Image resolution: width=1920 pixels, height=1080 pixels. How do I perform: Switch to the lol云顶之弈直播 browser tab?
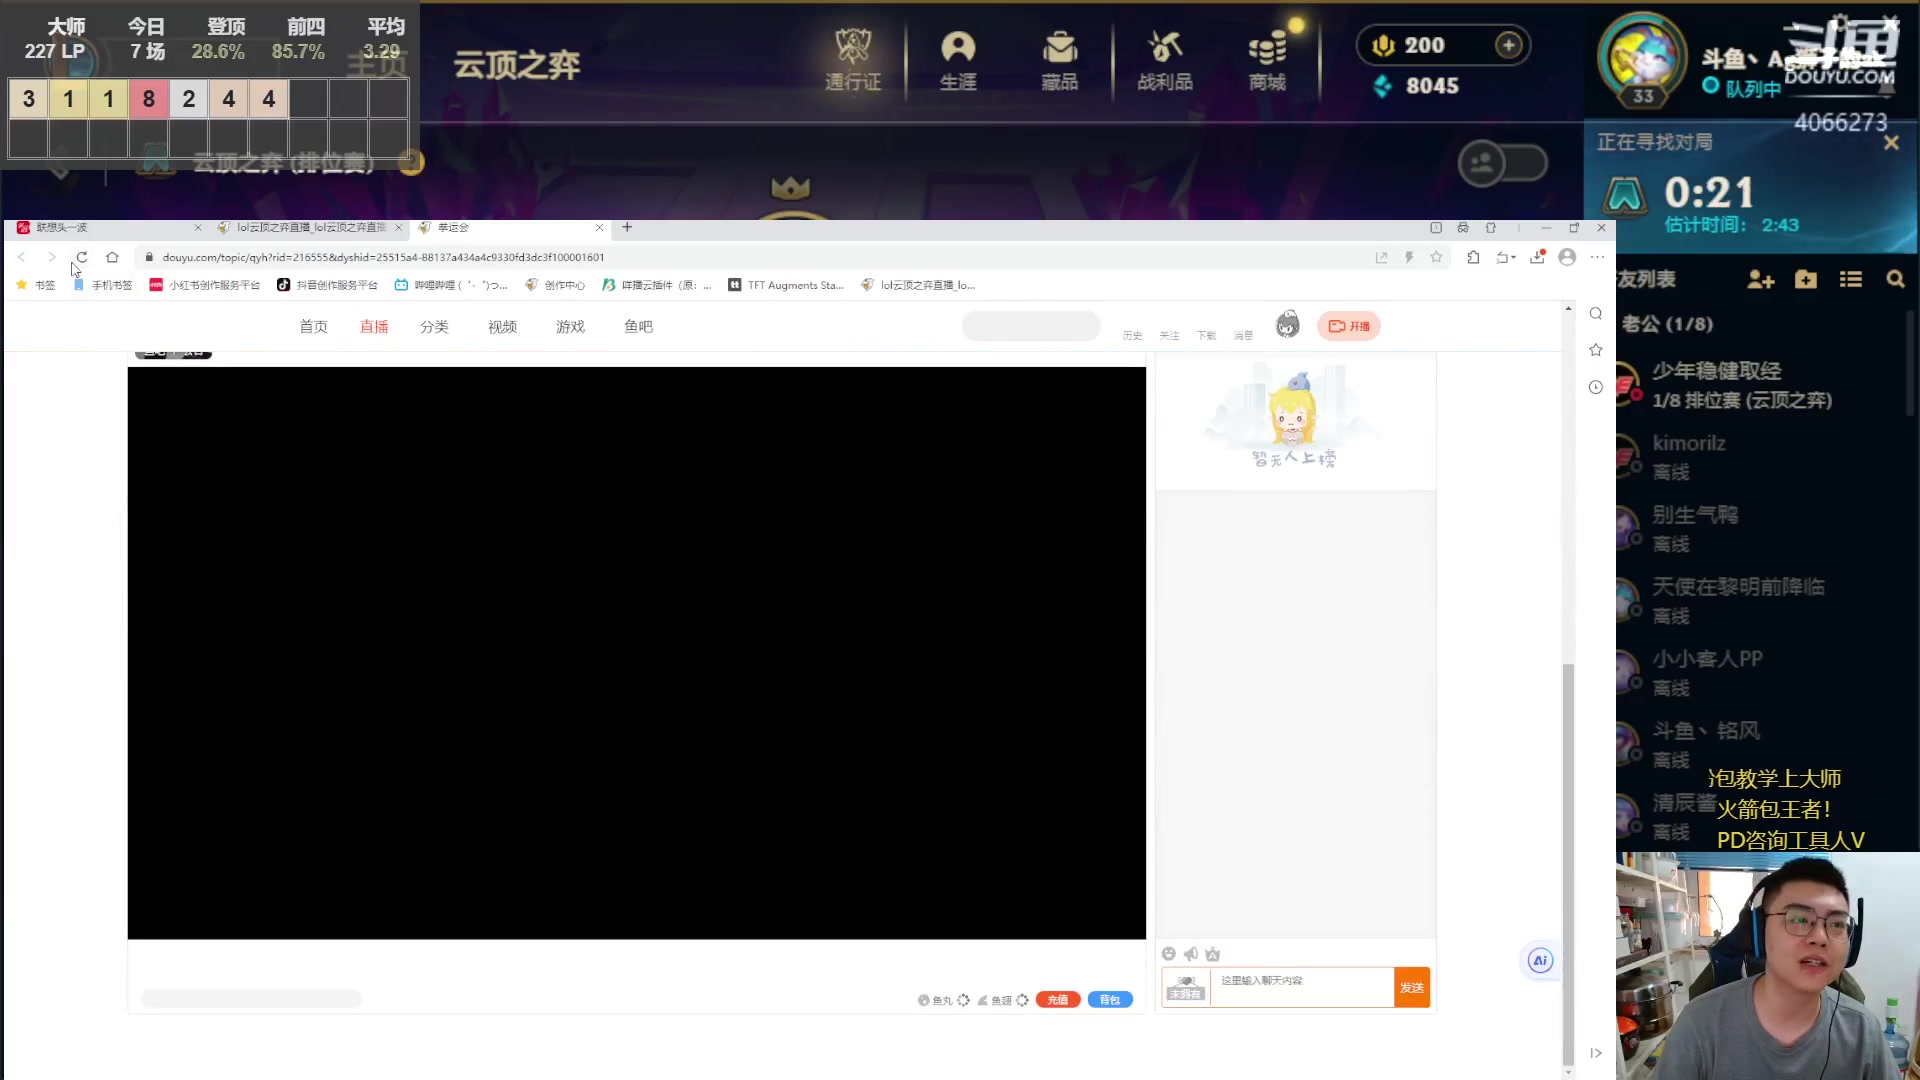point(310,228)
